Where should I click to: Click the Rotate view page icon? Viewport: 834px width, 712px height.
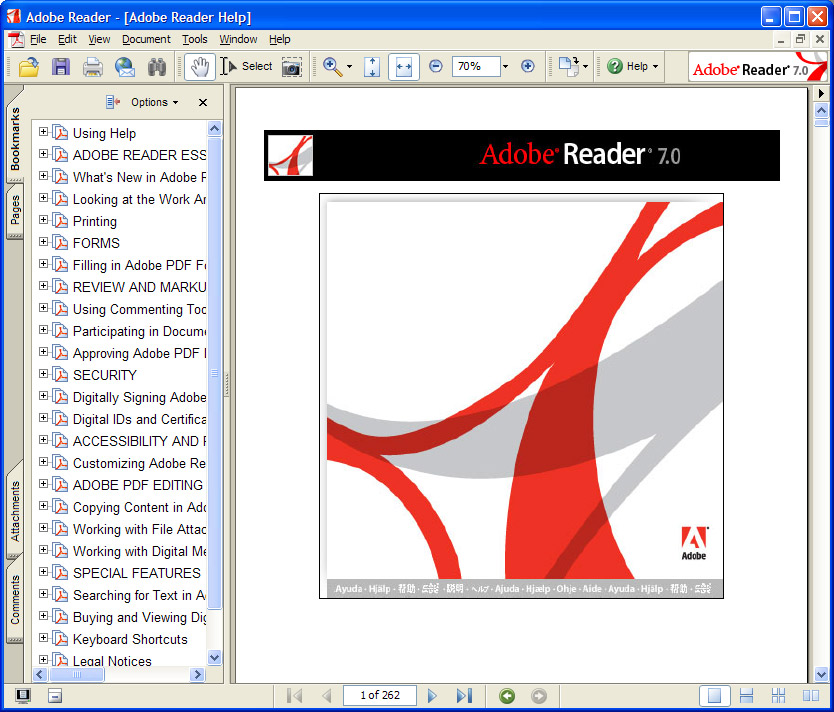point(569,67)
